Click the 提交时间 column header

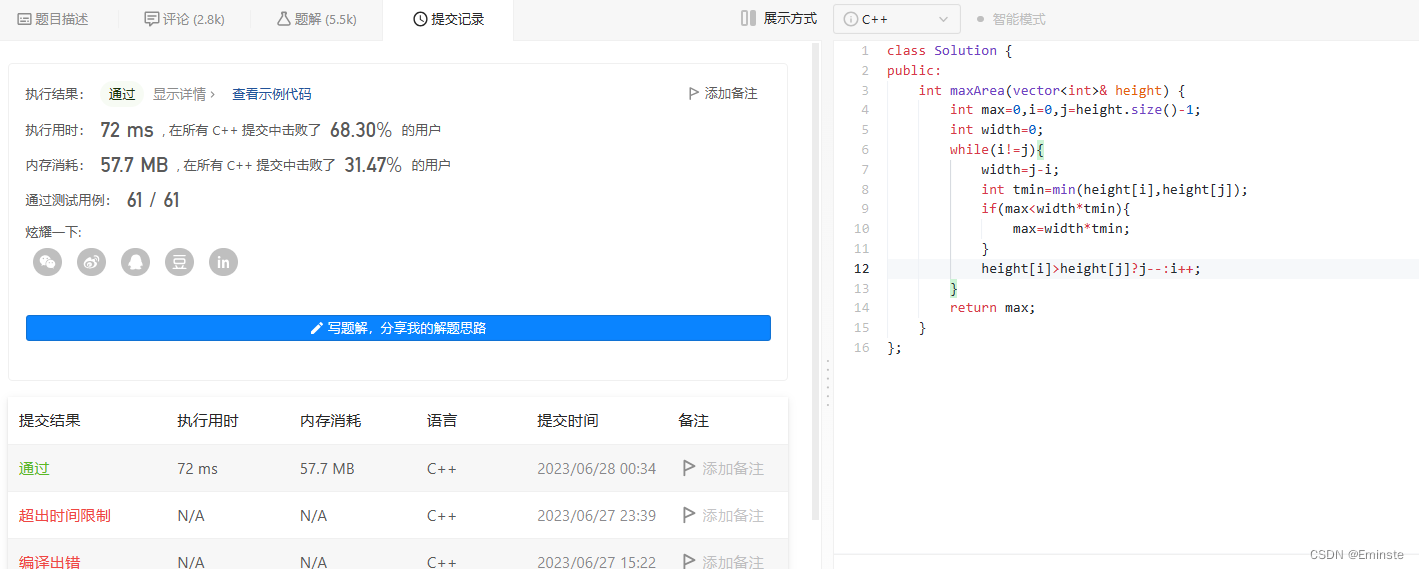click(568, 421)
